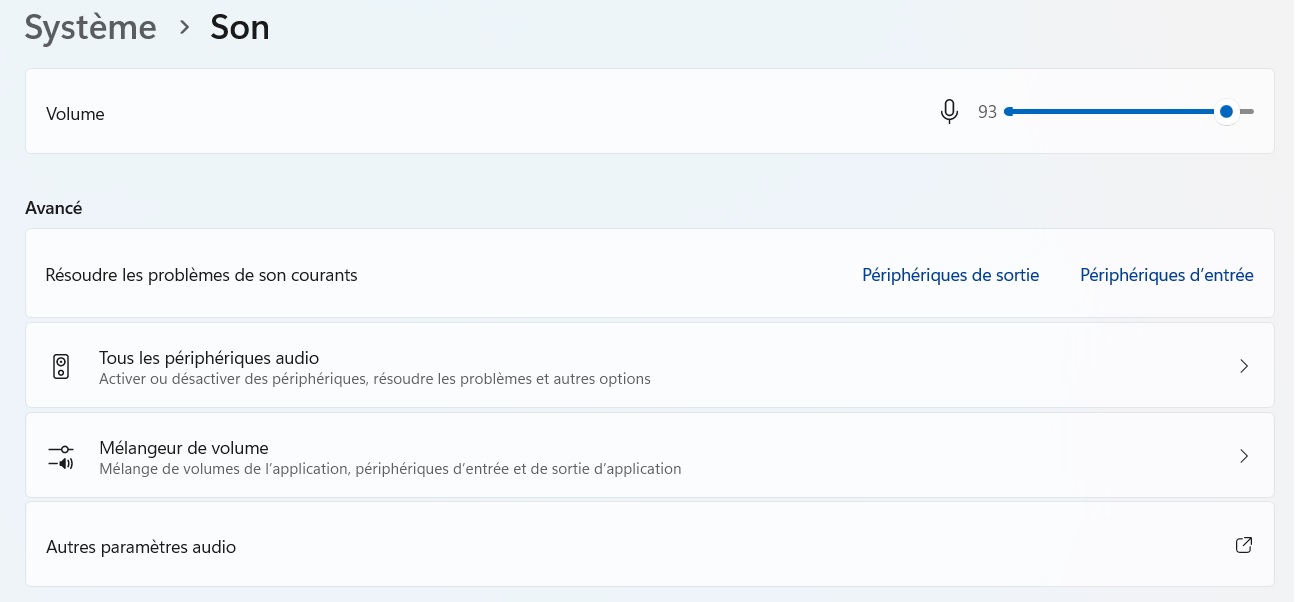Image resolution: width=1295 pixels, height=602 pixels.
Task: Click the speaker icon for all audio devices
Action: 61,366
